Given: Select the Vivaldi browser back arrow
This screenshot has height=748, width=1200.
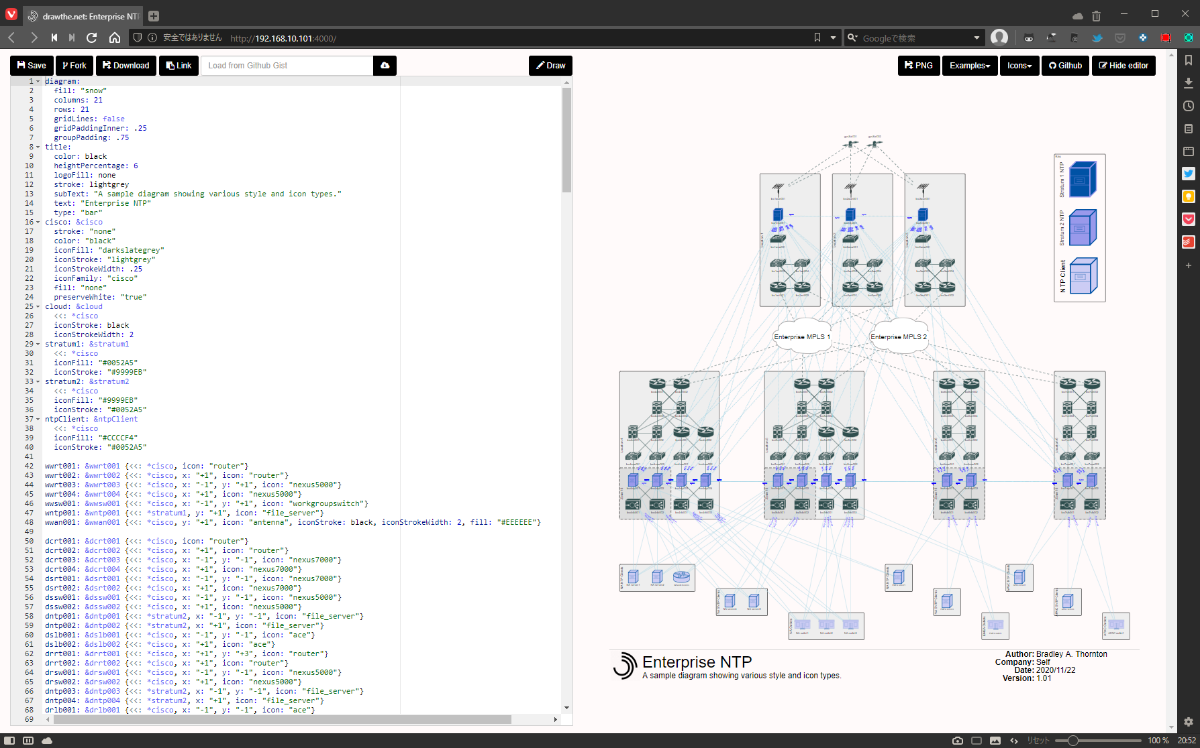Looking at the screenshot, I should [x=12, y=37].
